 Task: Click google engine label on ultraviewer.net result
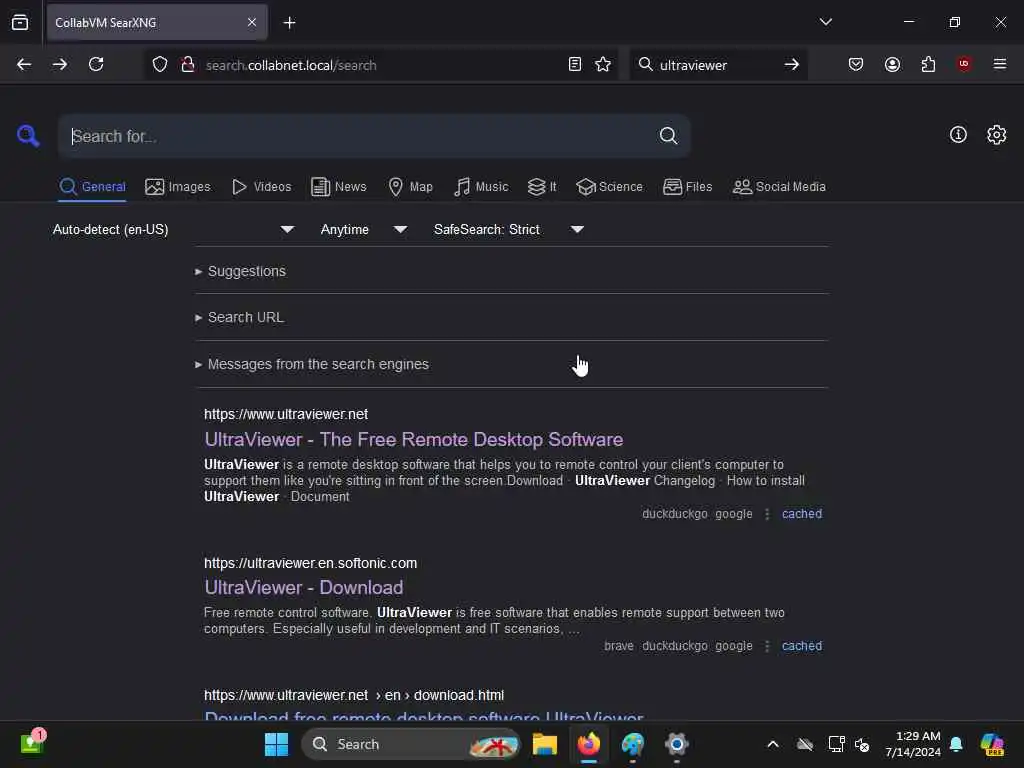[x=733, y=514]
